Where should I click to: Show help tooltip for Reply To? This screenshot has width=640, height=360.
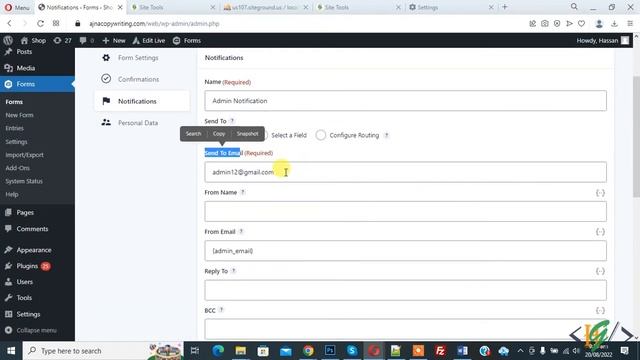[x=233, y=271]
